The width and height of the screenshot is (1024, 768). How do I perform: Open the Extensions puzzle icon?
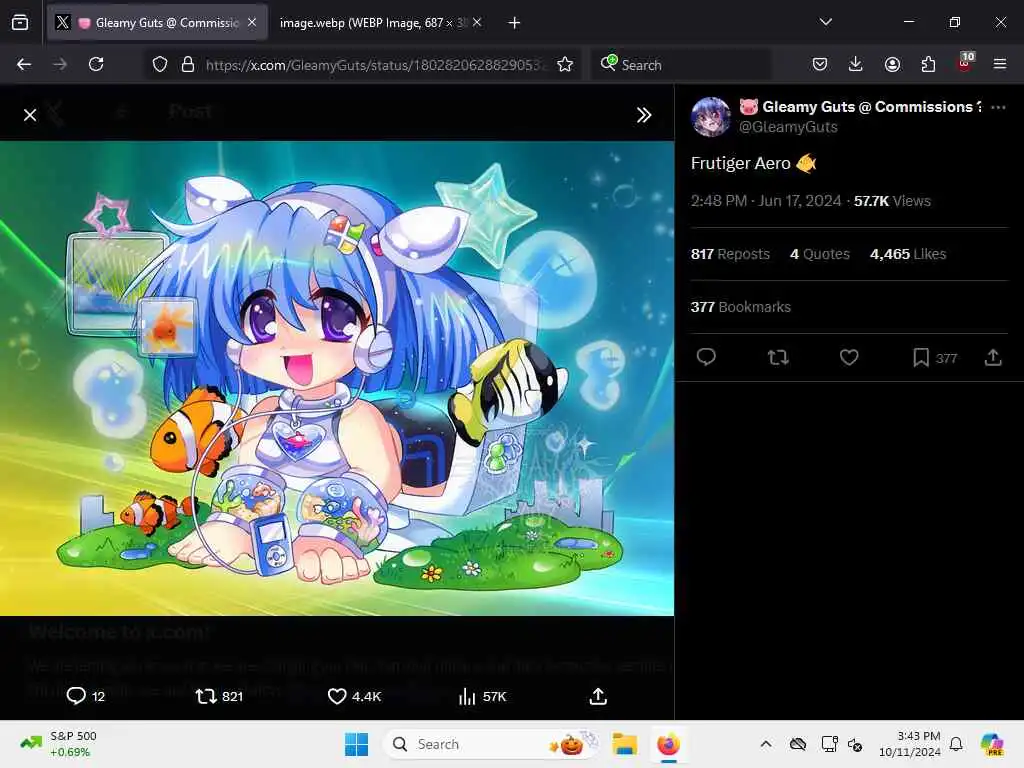pos(928,64)
